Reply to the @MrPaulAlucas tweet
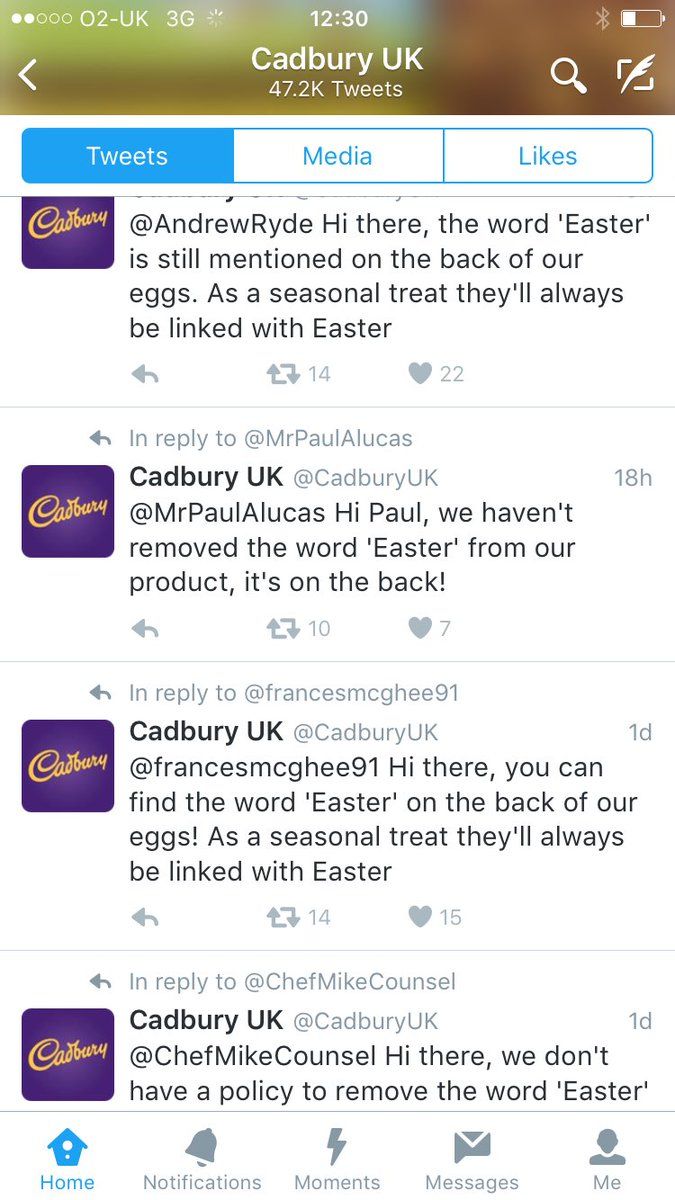The image size is (675, 1200). tap(145, 629)
